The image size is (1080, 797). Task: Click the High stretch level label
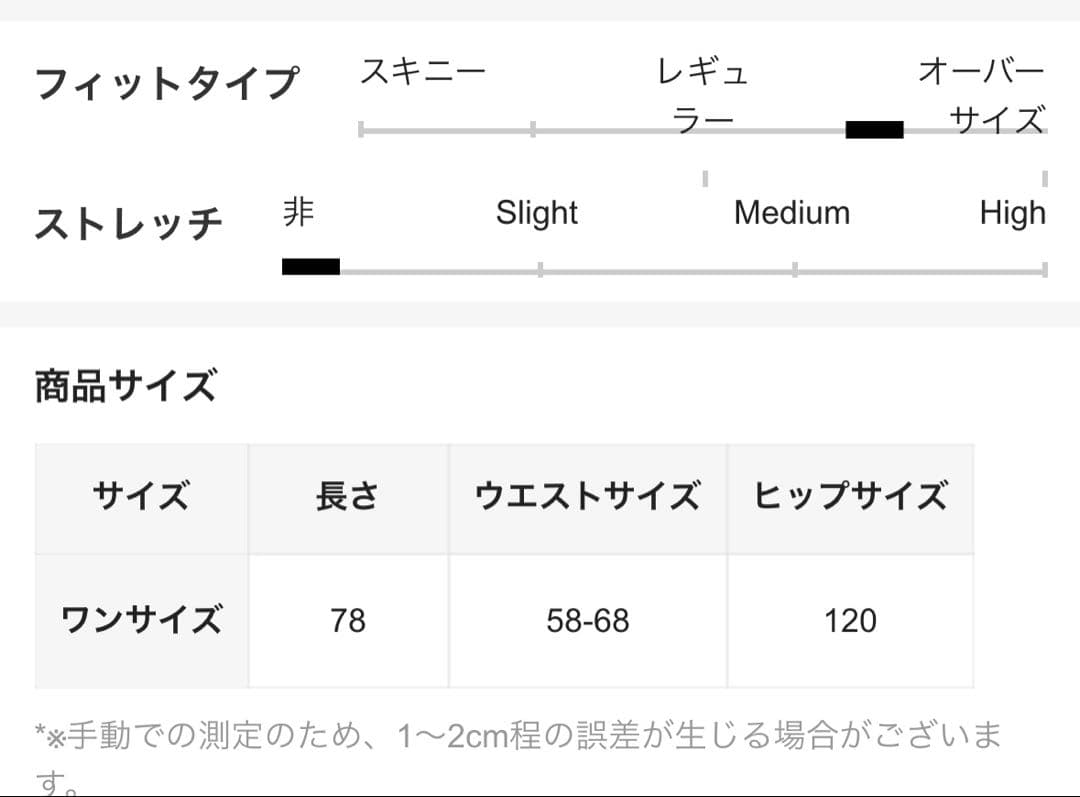click(x=1012, y=213)
